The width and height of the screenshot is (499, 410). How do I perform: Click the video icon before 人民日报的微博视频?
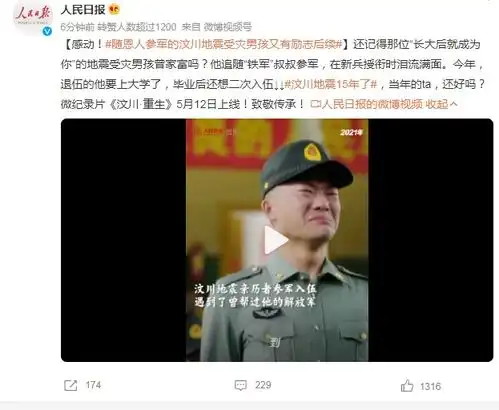315,104
